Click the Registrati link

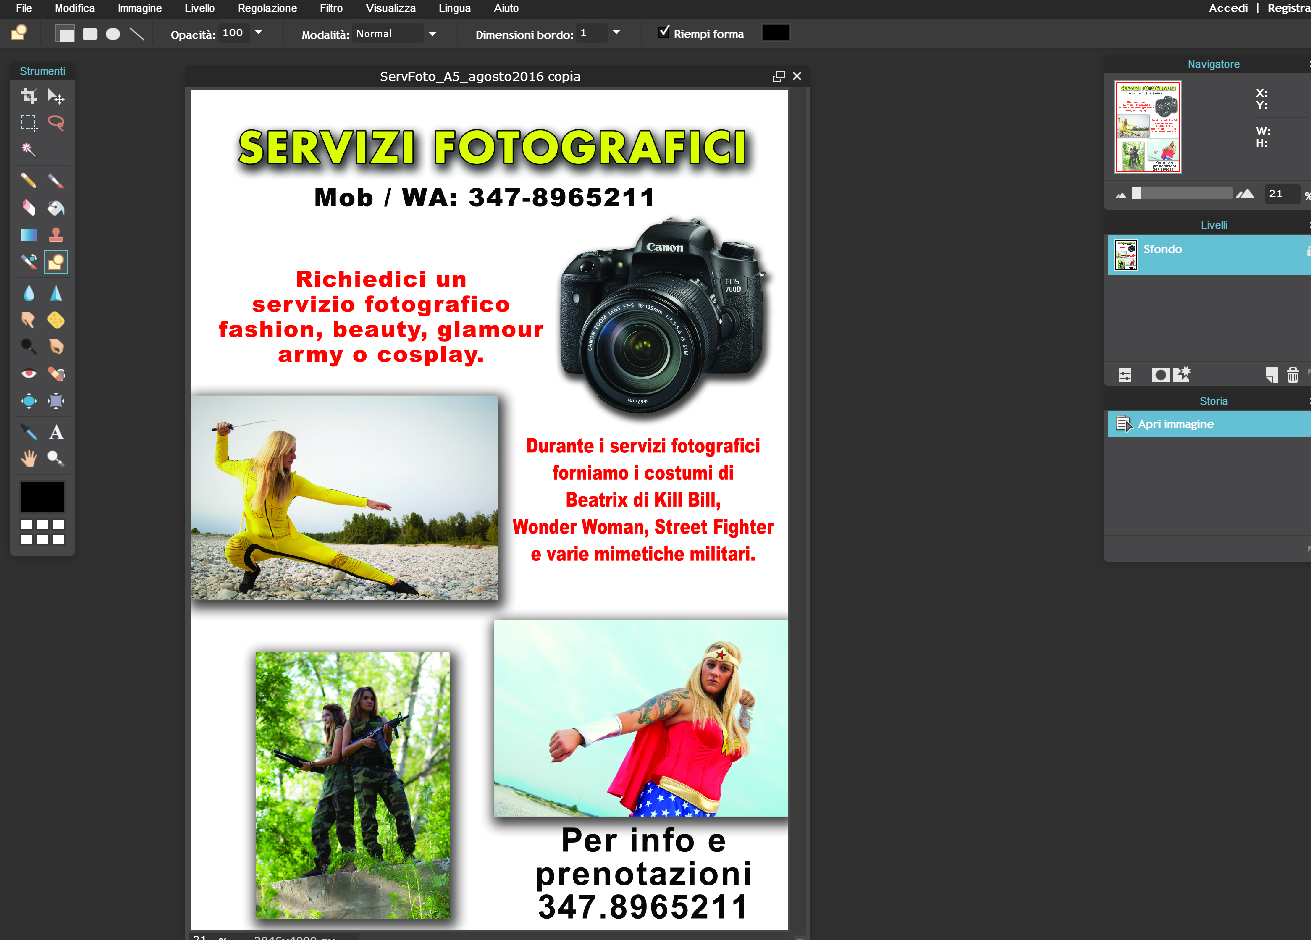click(x=1289, y=8)
